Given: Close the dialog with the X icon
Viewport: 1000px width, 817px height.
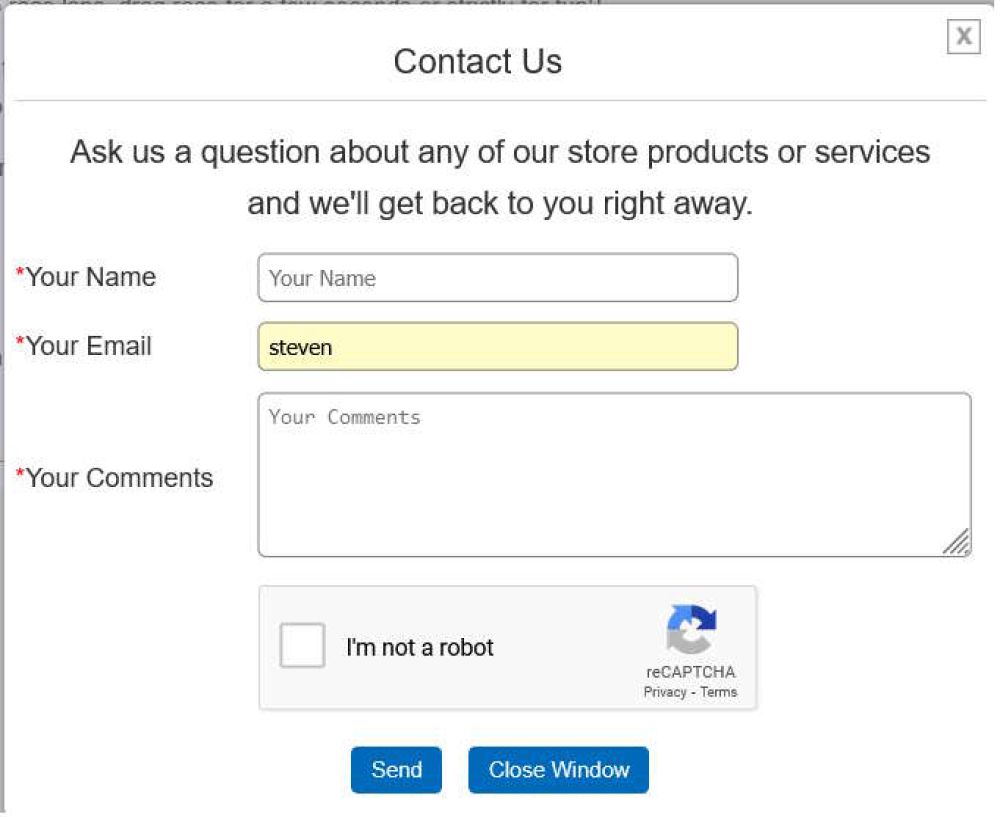Looking at the screenshot, I should point(963,37).
